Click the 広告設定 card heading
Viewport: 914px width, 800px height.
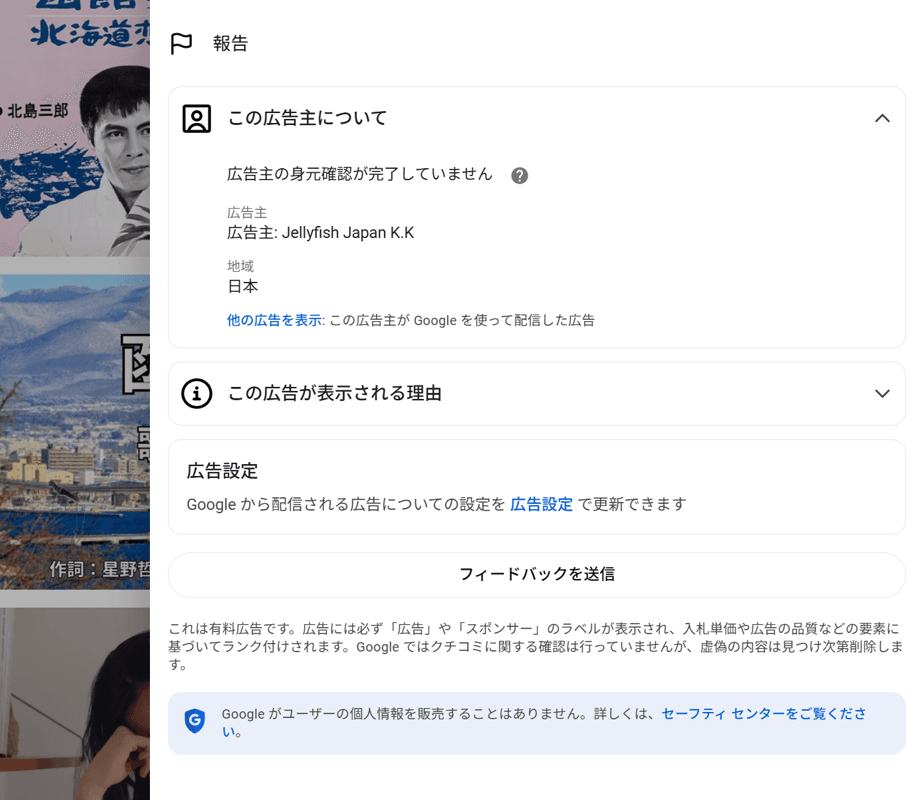tap(222, 471)
